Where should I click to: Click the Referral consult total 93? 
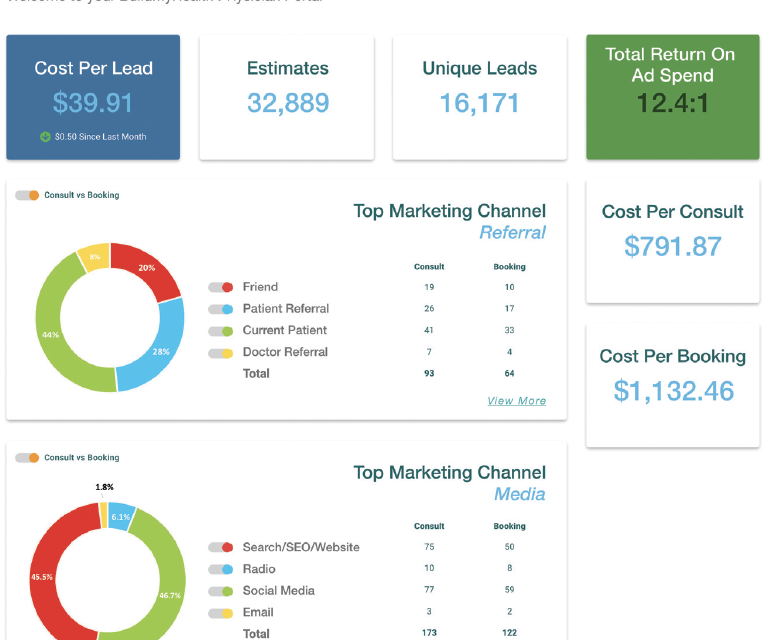click(429, 374)
